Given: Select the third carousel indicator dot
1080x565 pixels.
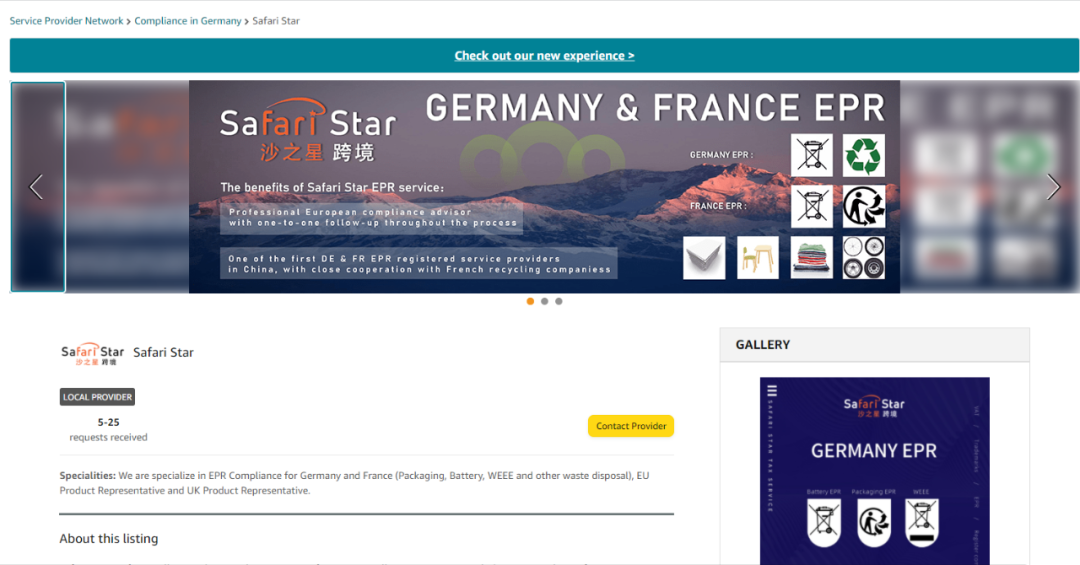Looking at the screenshot, I should coord(558,301).
